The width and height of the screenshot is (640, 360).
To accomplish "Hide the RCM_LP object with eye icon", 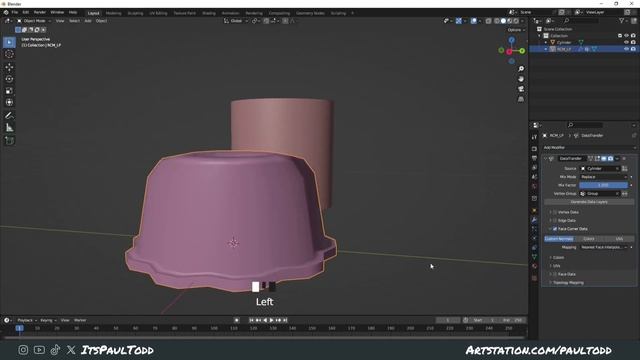I will pyautogui.click(x=626, y=49).
